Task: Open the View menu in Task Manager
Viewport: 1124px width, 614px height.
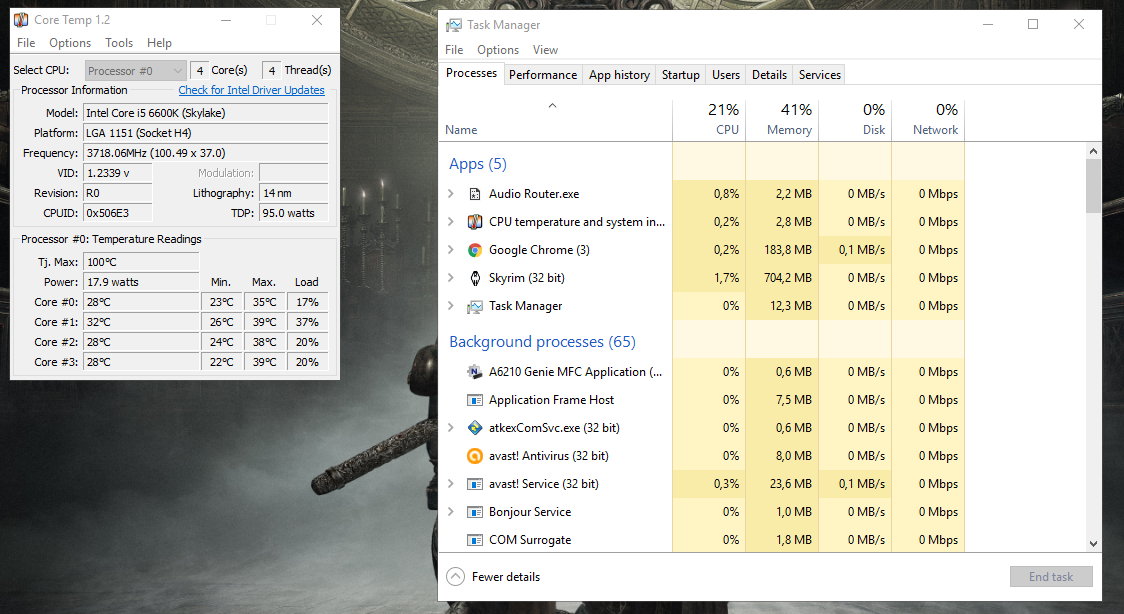Action: [x=545, y=49]
